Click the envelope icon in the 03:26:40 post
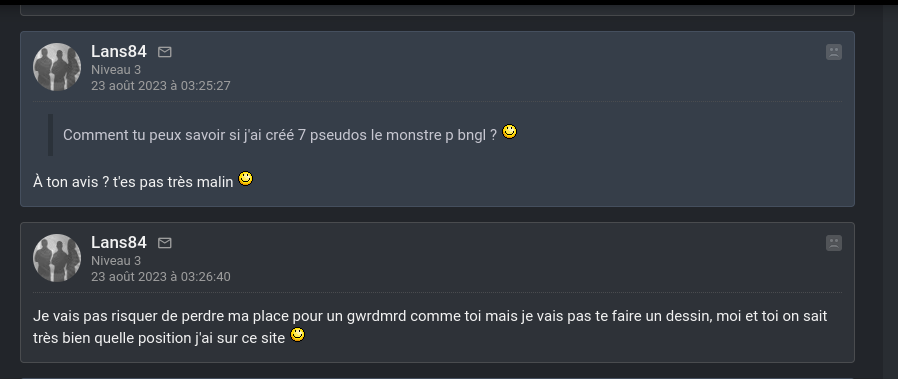 [x=164, y=243]
